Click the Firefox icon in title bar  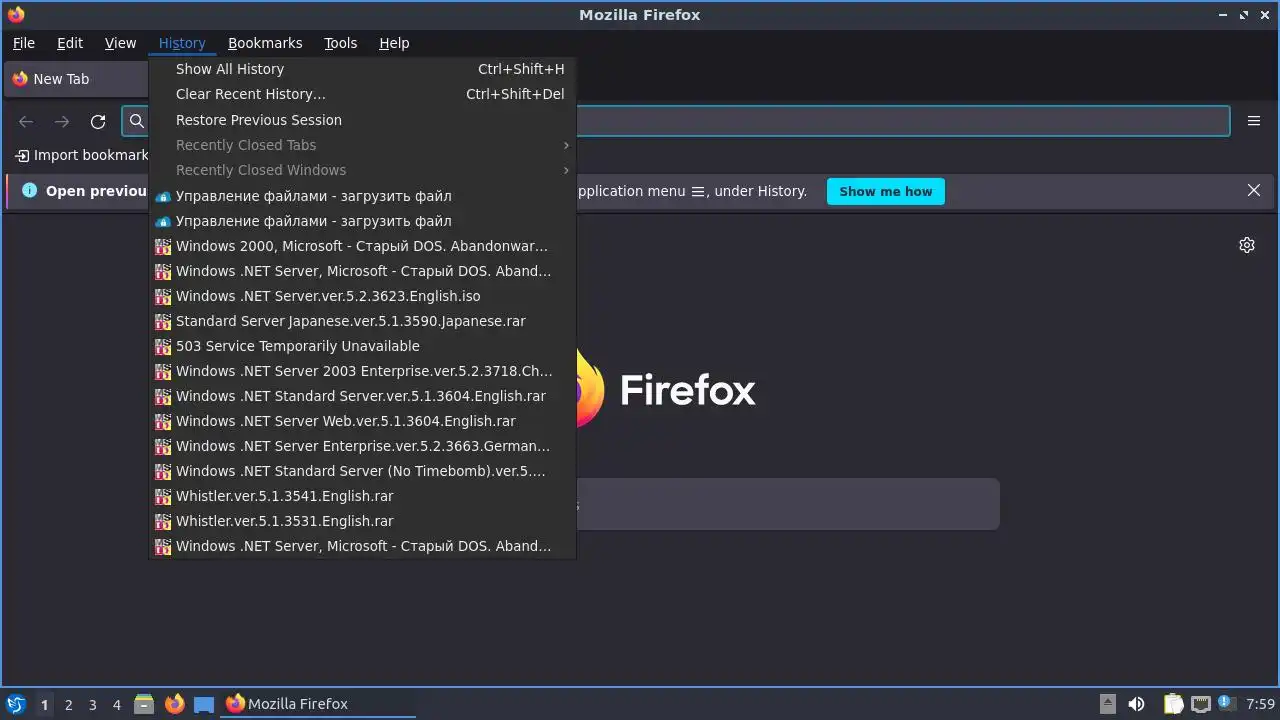16,14
